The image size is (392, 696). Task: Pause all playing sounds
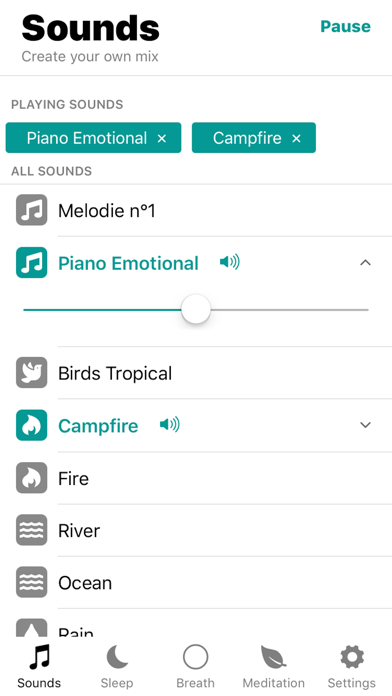coord(345,26)
